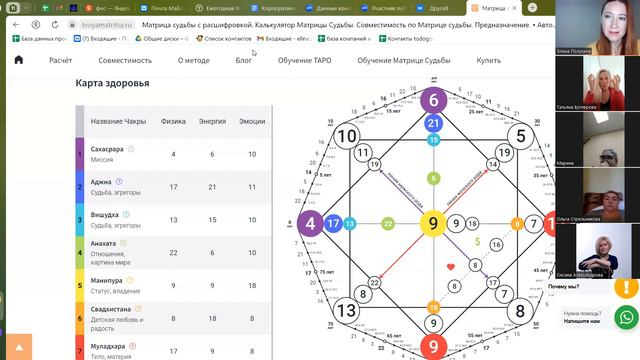The image size is (640, 360).
Task: Open the Обучение ТАРО menu item
Action: click(304, 60)
